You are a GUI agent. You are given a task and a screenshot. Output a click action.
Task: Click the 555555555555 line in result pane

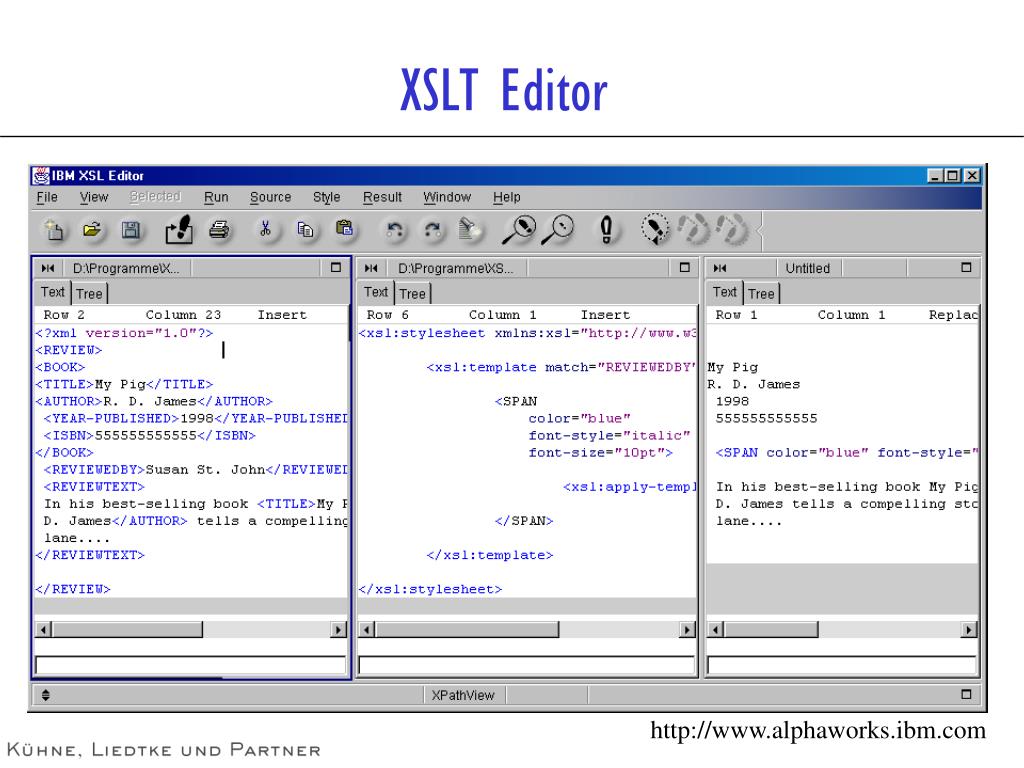[766, 419]
